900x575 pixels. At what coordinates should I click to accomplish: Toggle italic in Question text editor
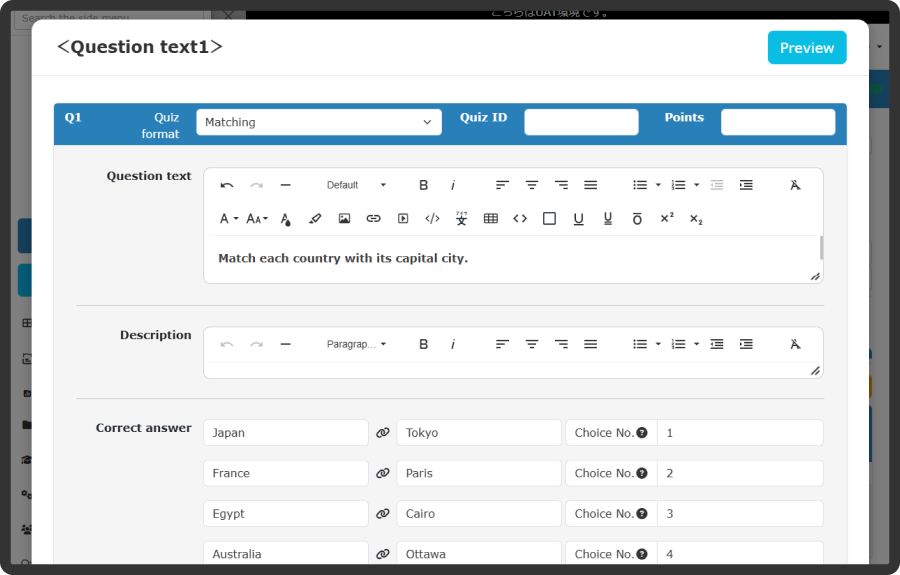coord(453,185)
